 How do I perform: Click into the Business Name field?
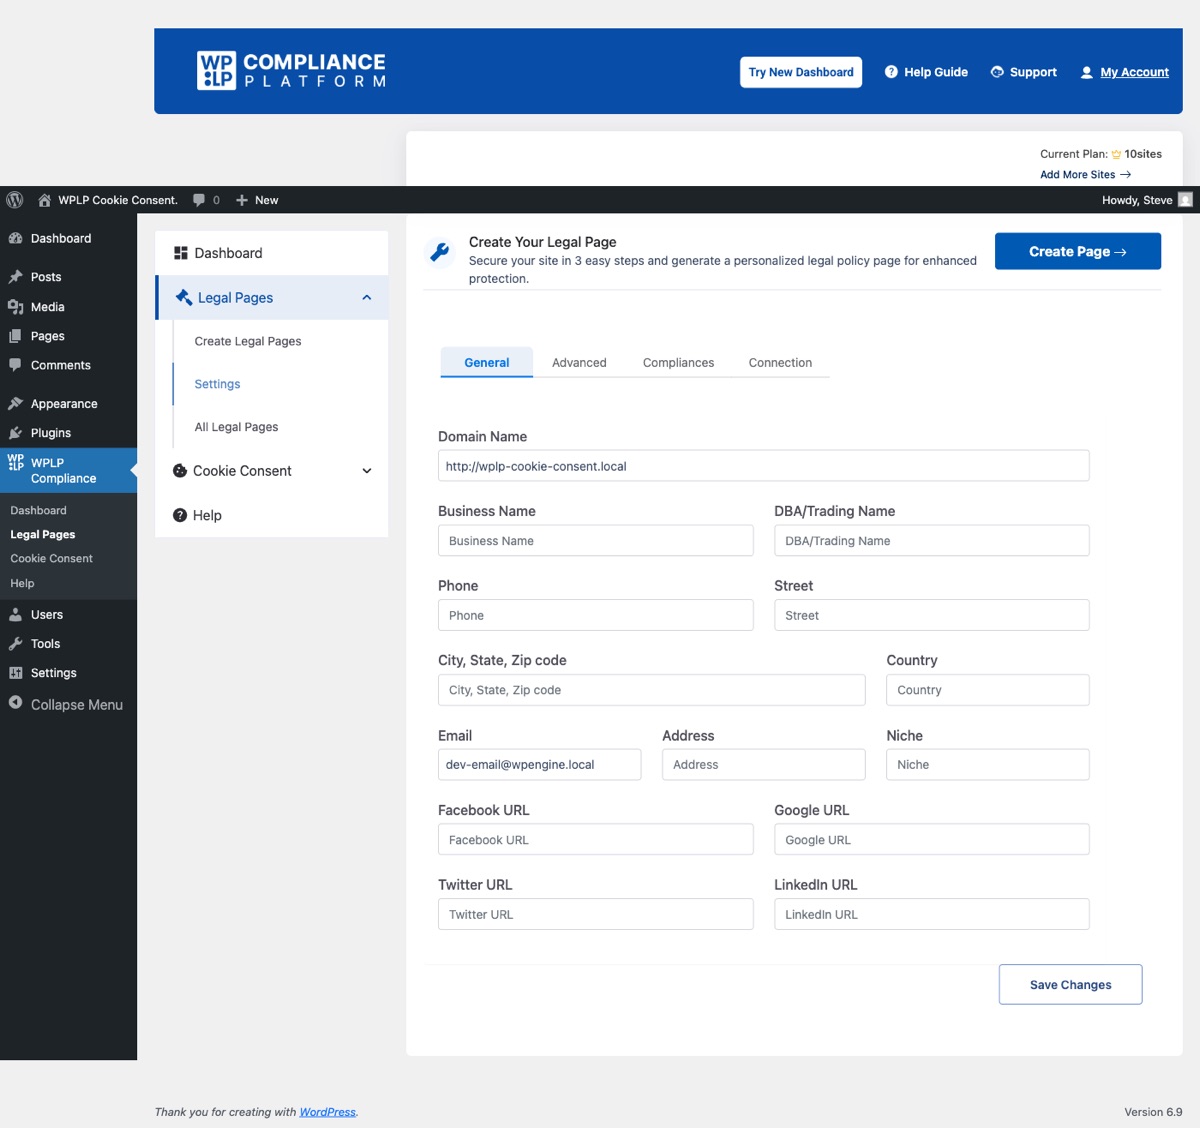click(x=595, y=541)
